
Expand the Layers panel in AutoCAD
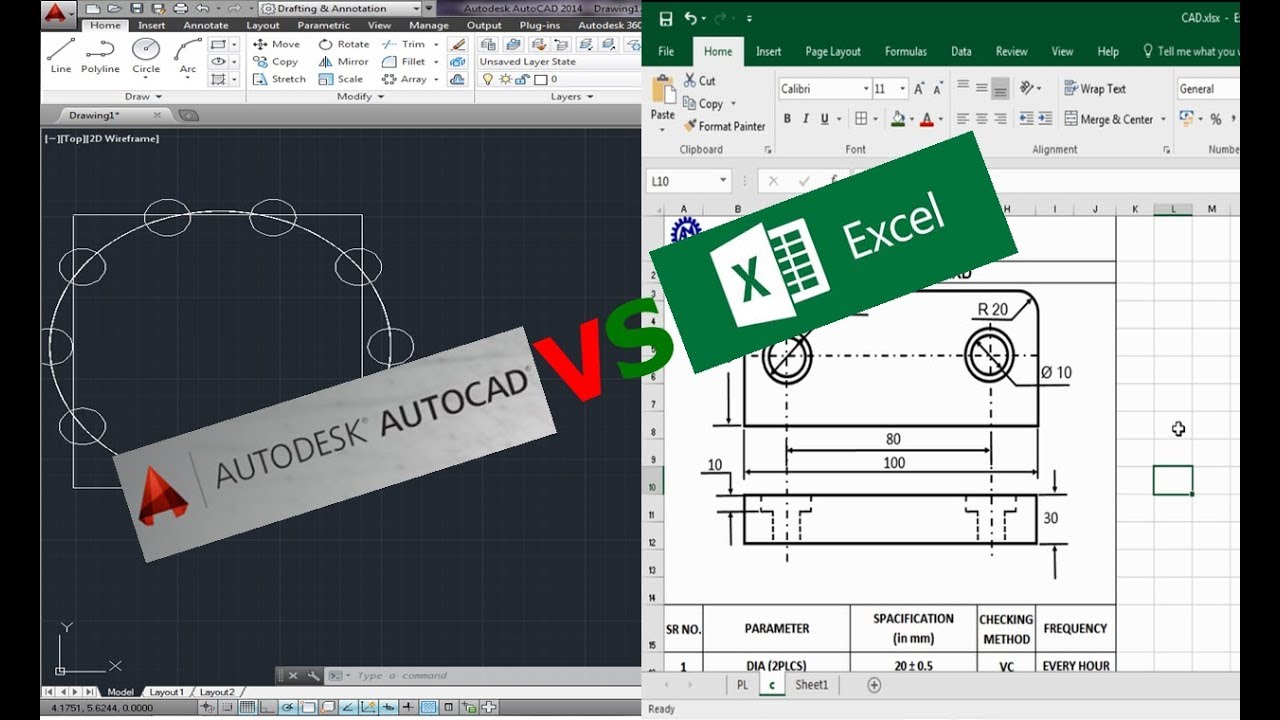[x=572, y=97]
